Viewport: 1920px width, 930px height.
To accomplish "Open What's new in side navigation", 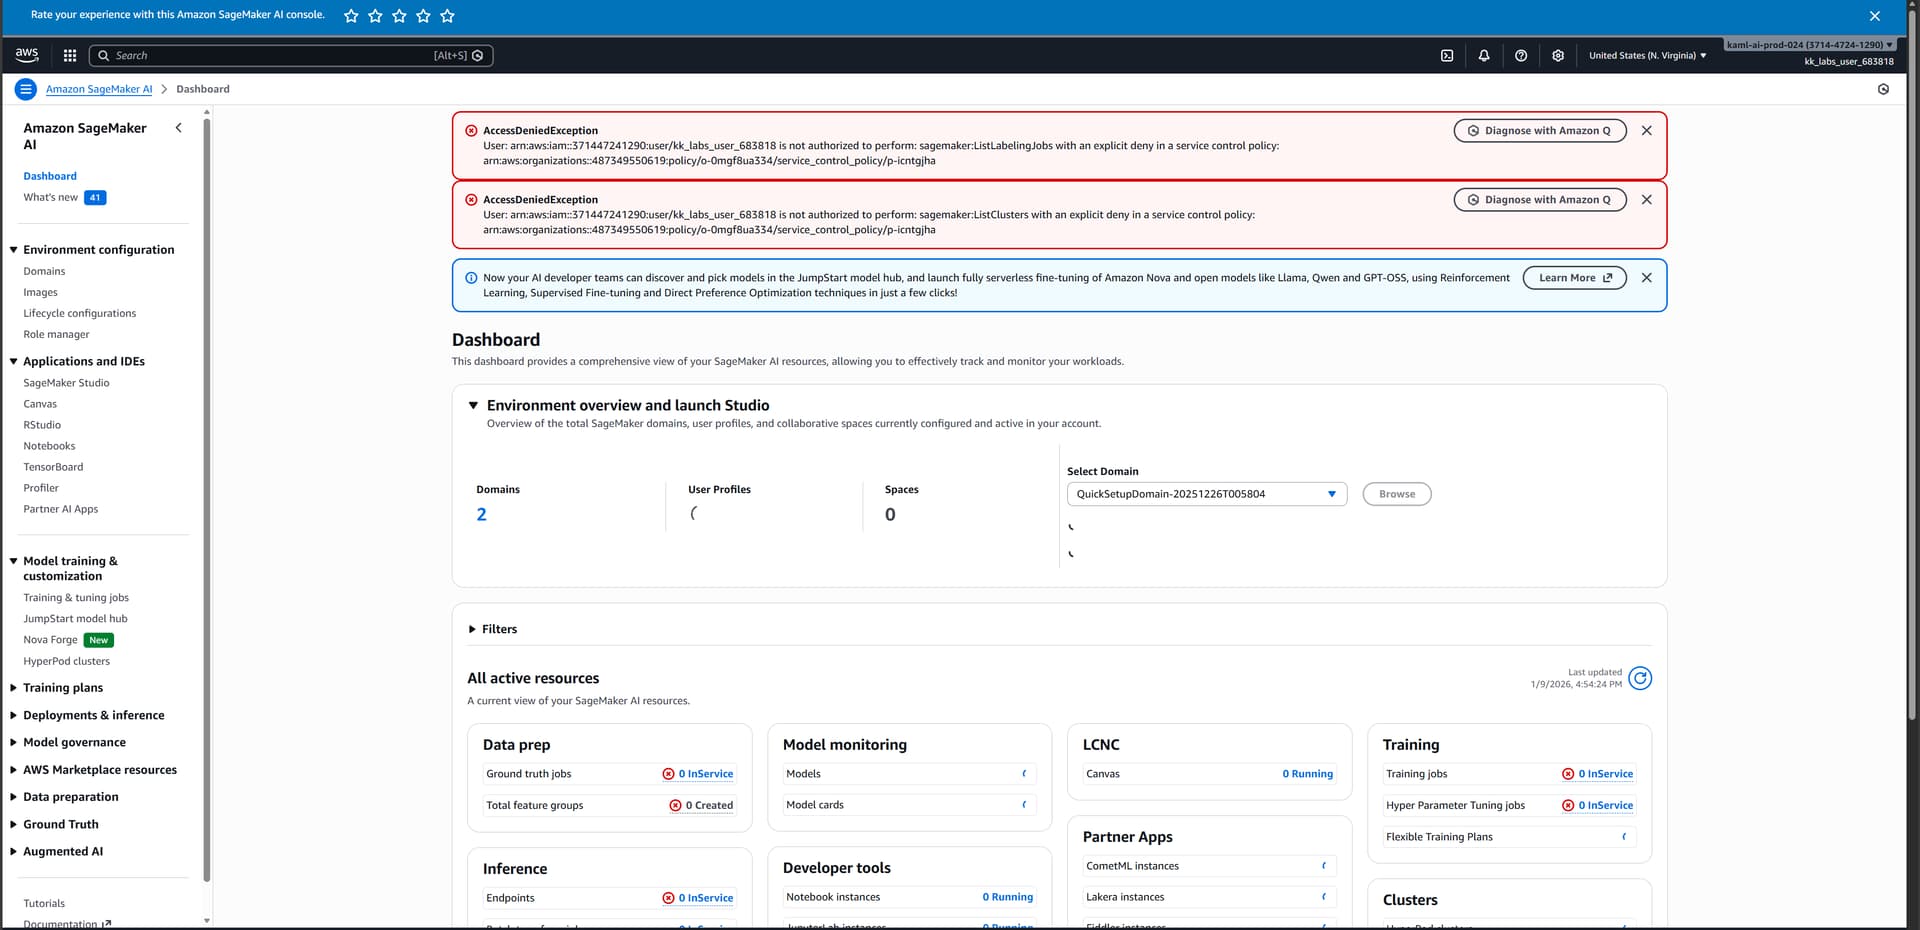I will [x=50, y=197].
